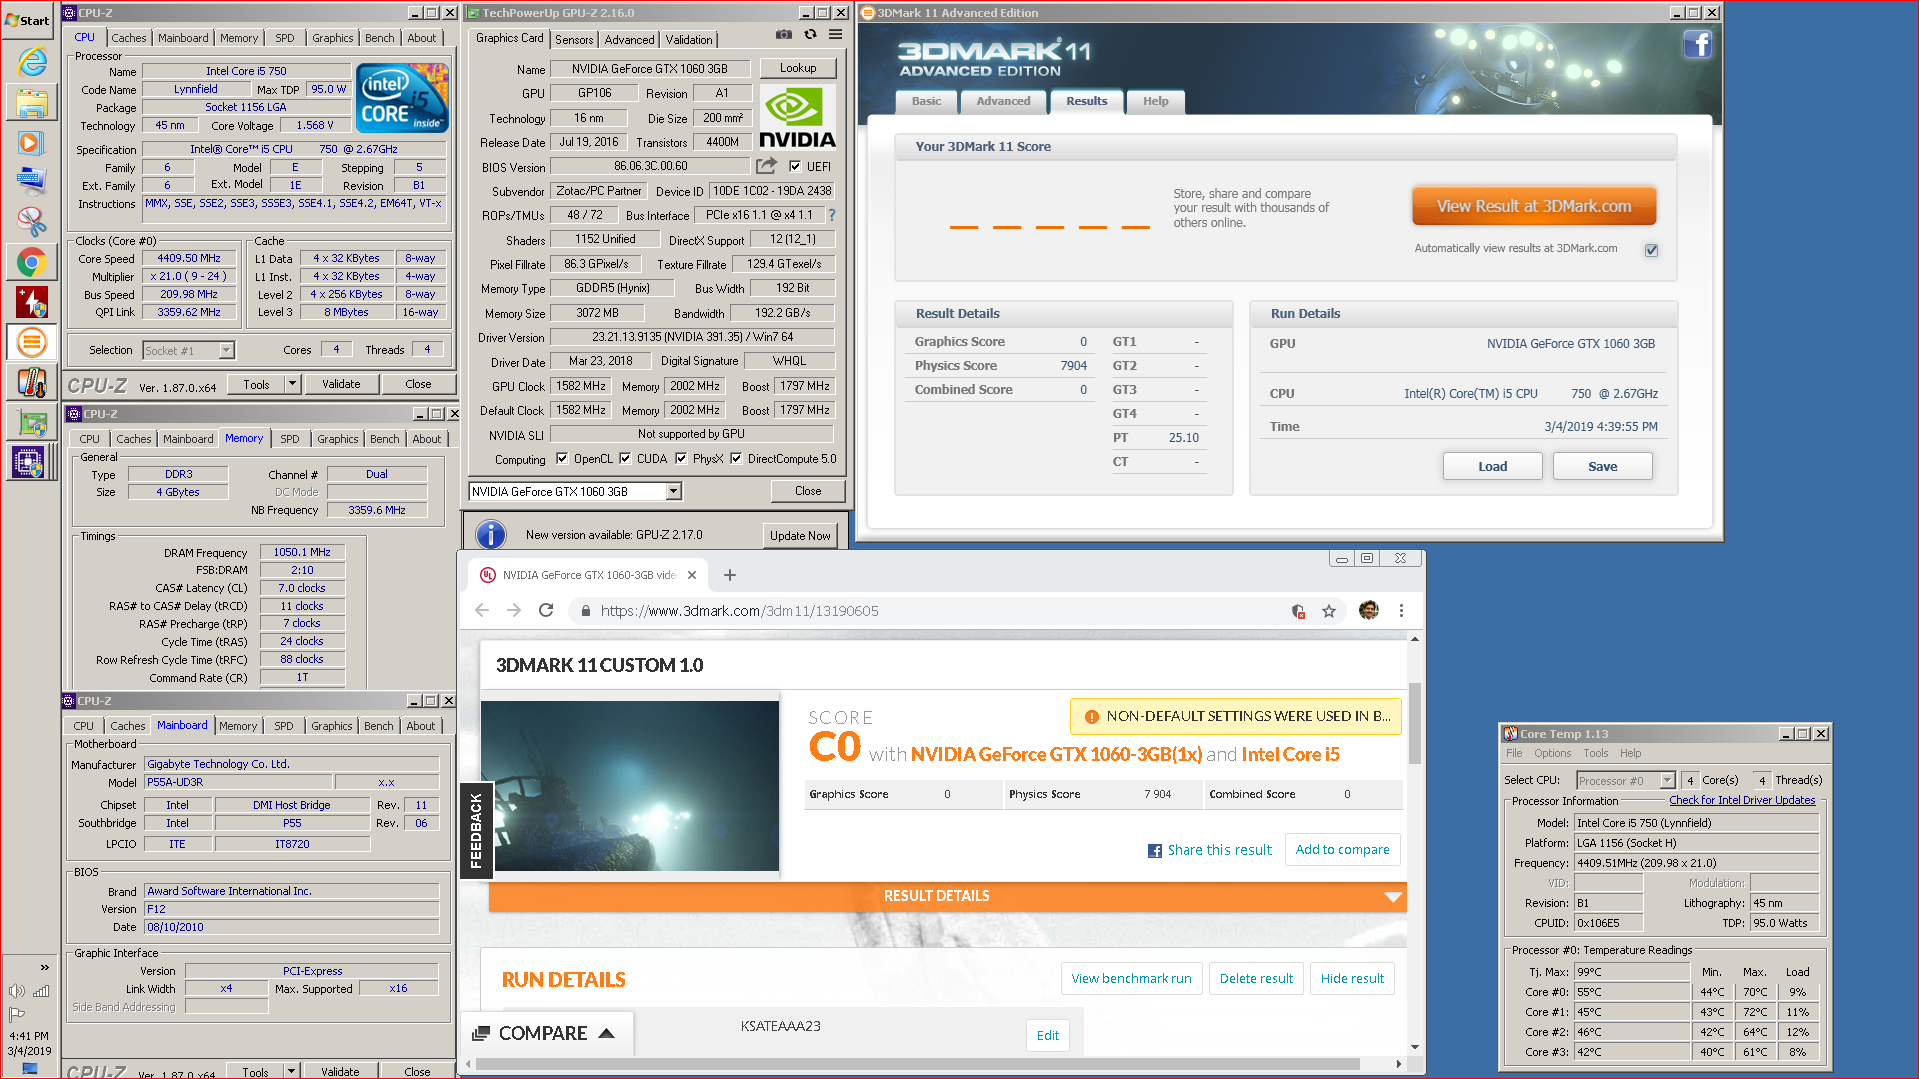Image resolution: width=1919 pixels, height=1079 pixels.
Task: Open Windows Explorer folder in the taskbar
Action: (x=32, y=102)
